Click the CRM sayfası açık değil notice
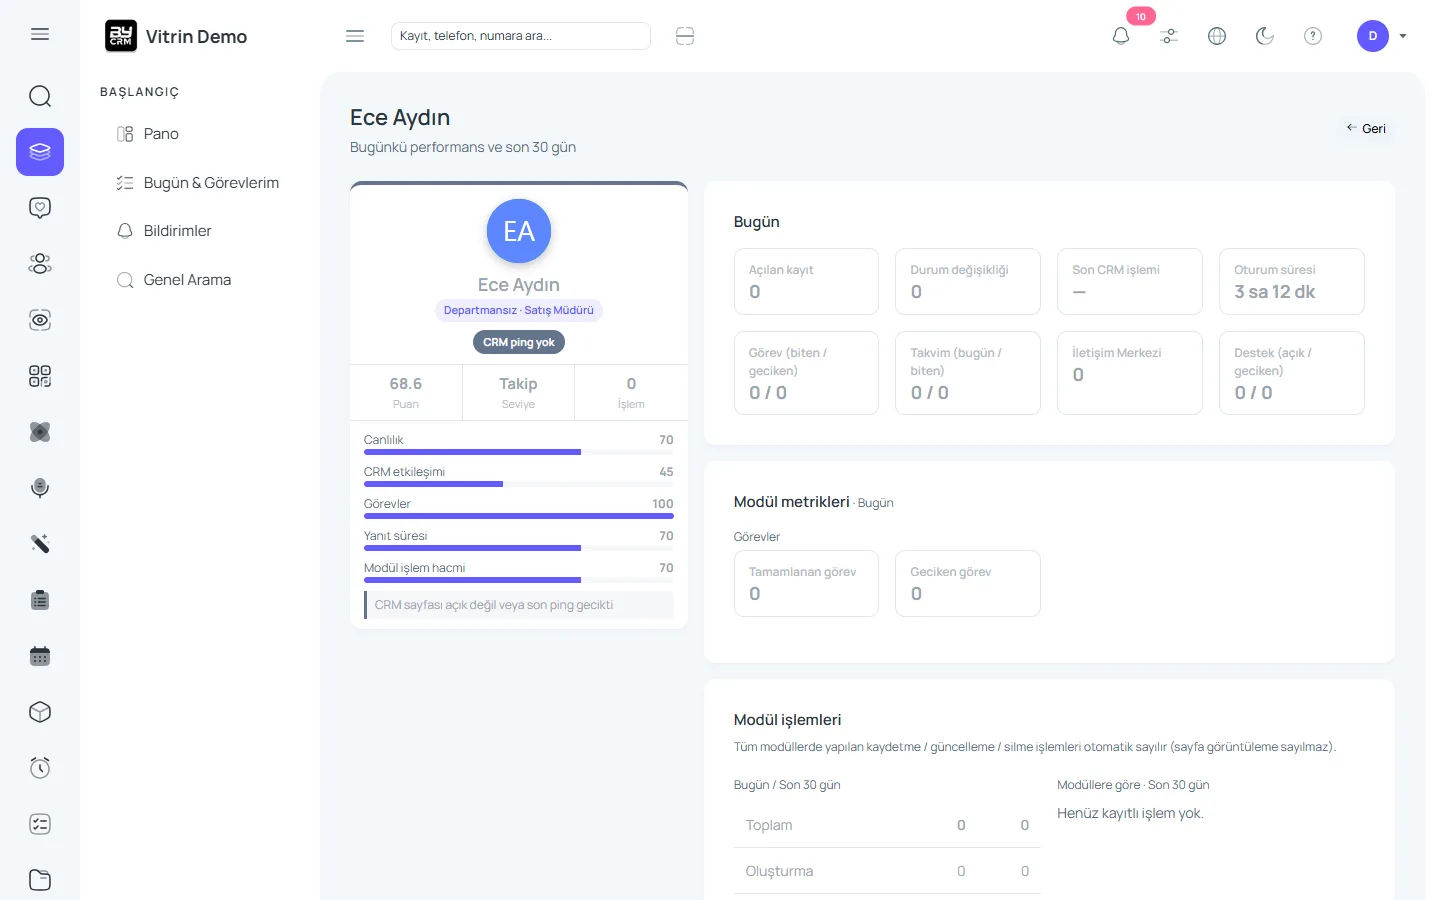Image resolution: width=1440 pixels, height=900 pixels. (x=519, y=605)
